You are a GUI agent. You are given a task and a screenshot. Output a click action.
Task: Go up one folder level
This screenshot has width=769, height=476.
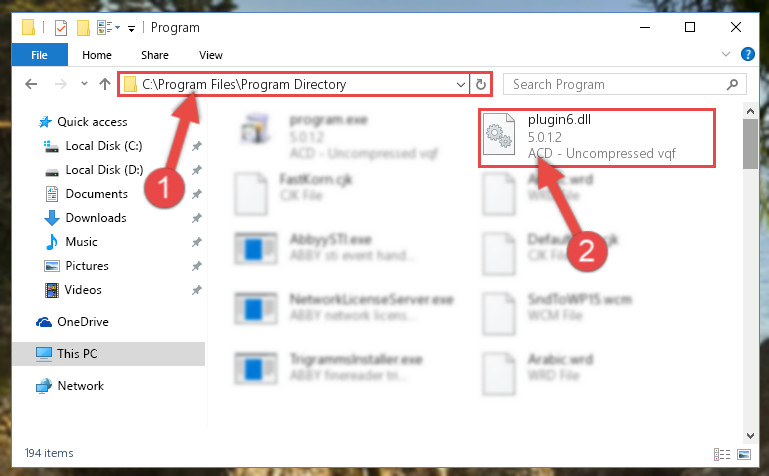104,84
